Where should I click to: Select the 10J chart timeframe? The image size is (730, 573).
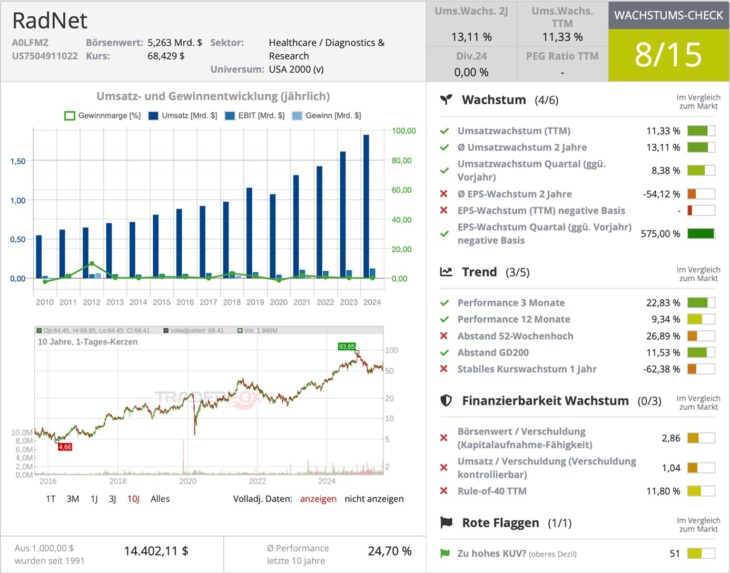pos(133,499)
